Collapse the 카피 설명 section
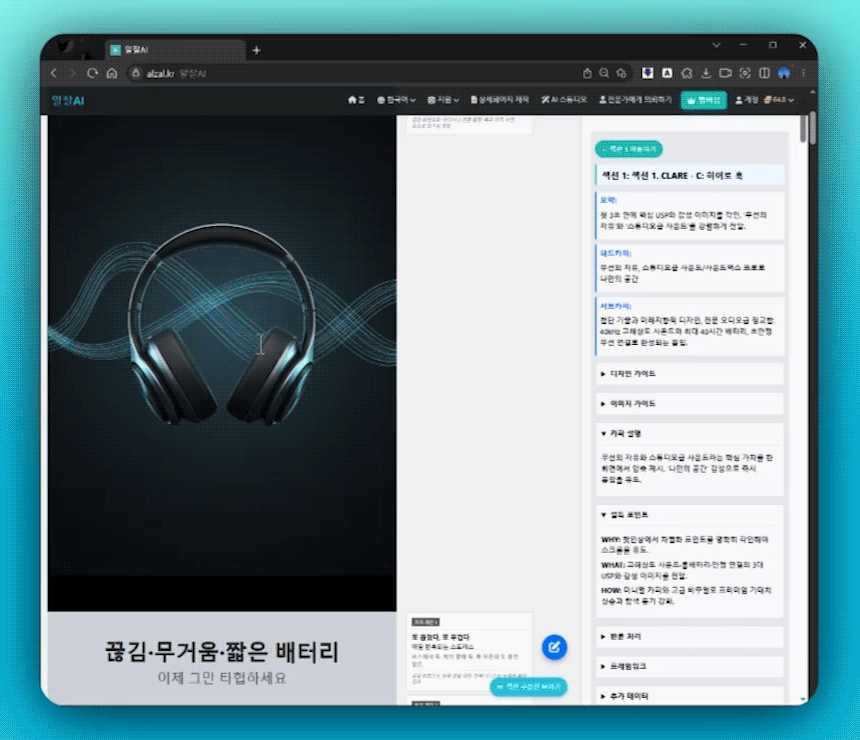The height and width of the screenshot is (740, 860). (x=688, y=434)
